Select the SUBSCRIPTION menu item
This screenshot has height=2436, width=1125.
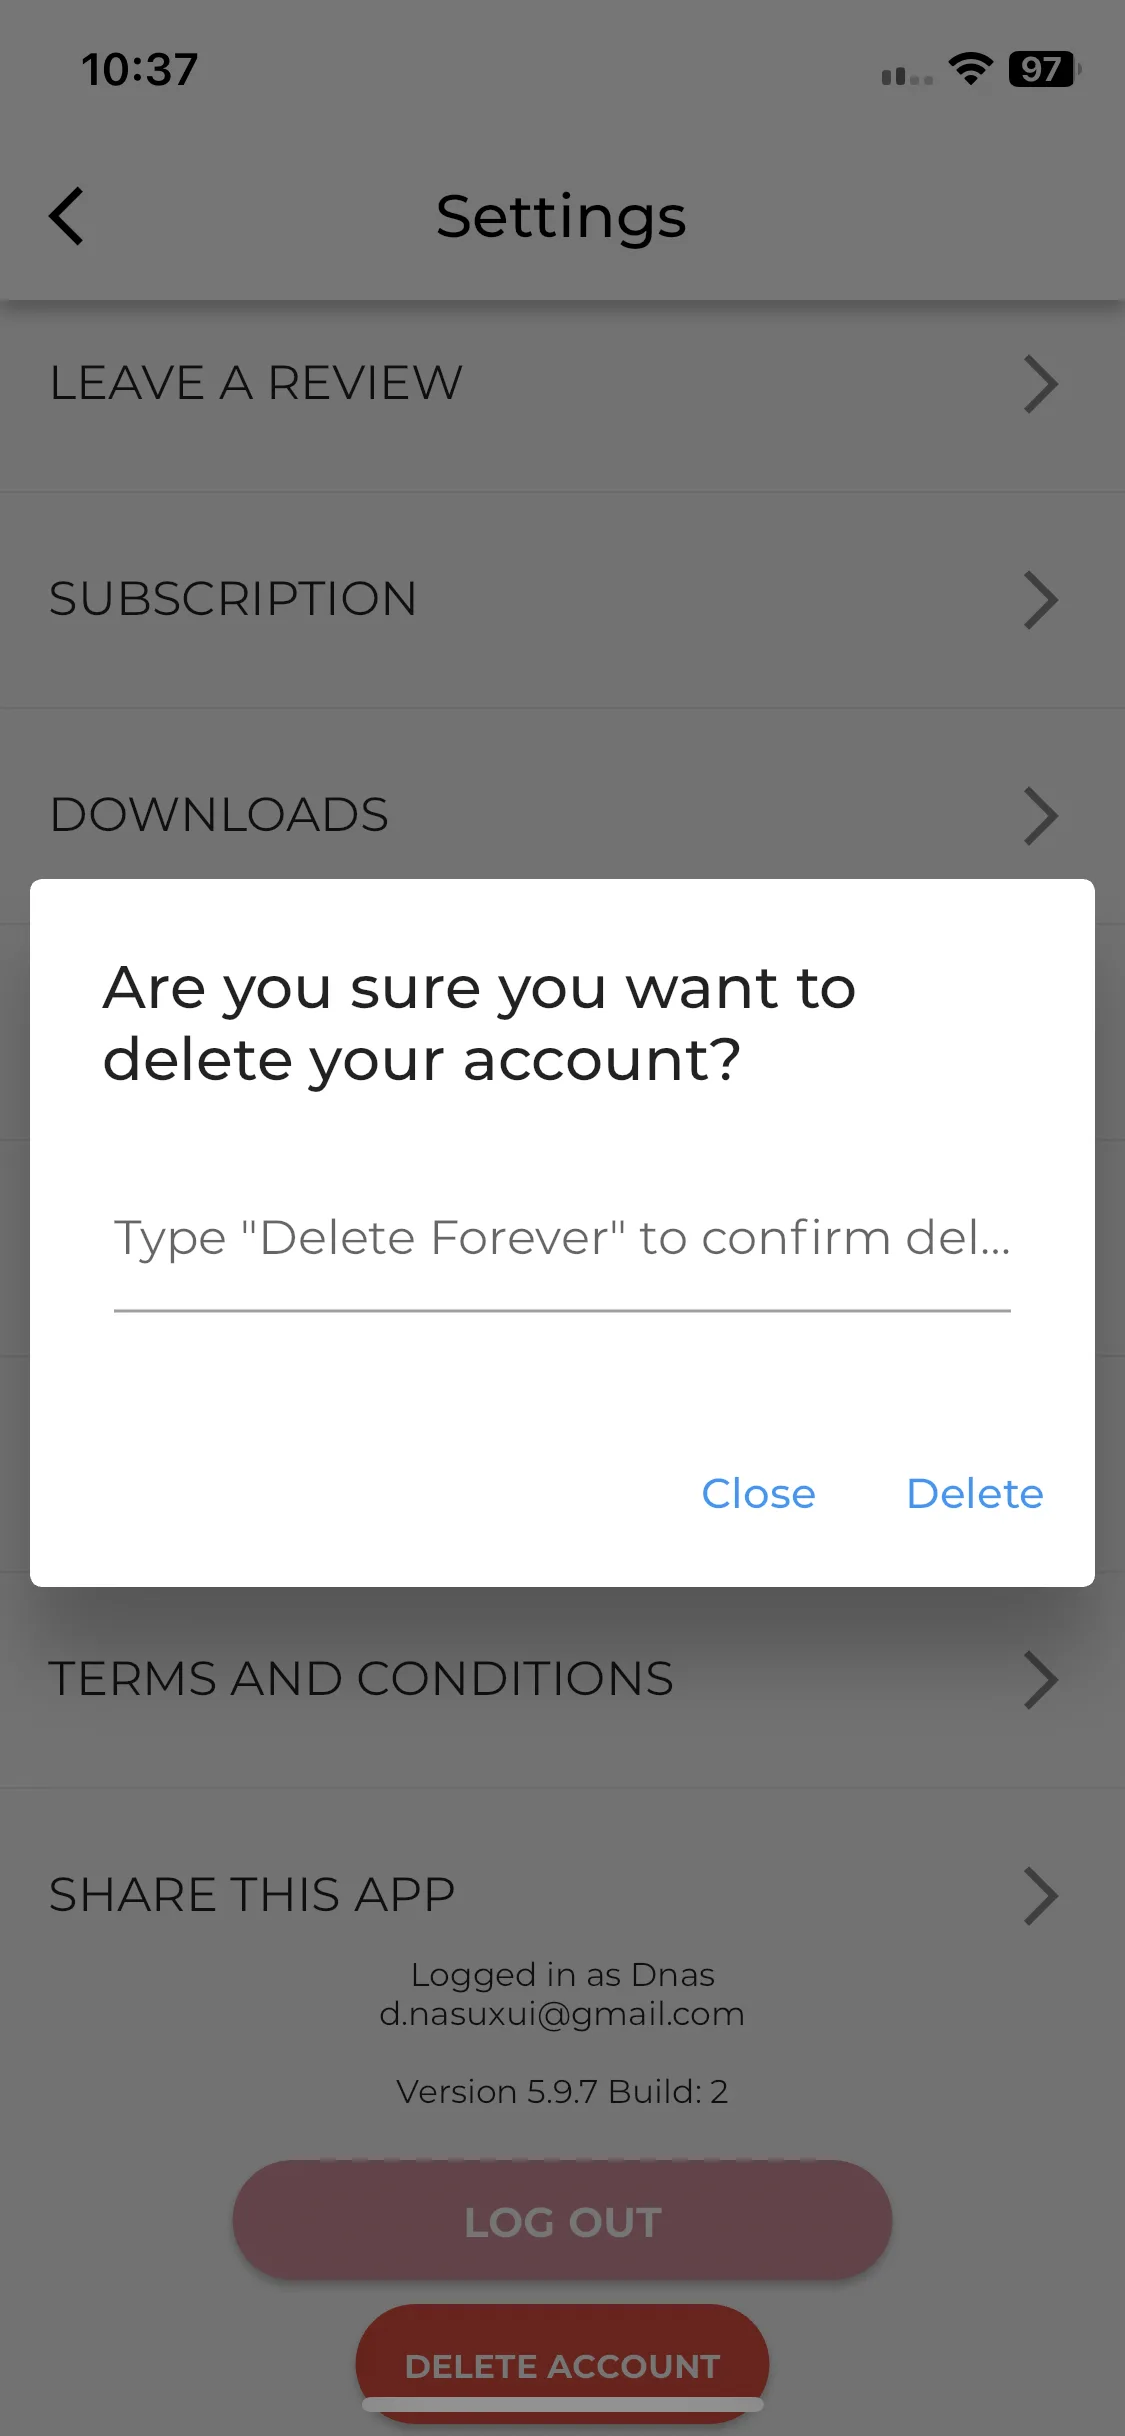click(x=562, y=600)
